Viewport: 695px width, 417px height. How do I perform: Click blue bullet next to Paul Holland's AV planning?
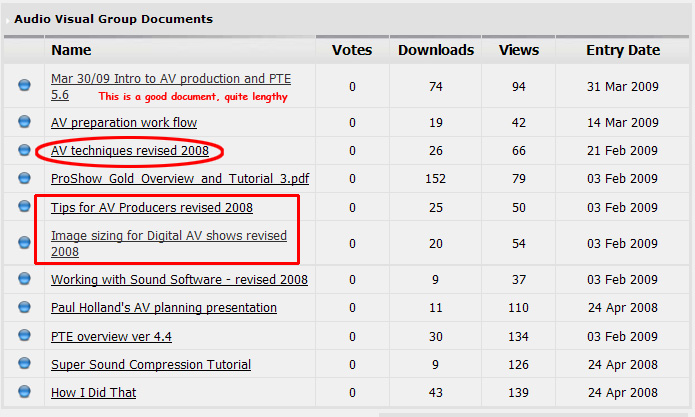(24, 309)
